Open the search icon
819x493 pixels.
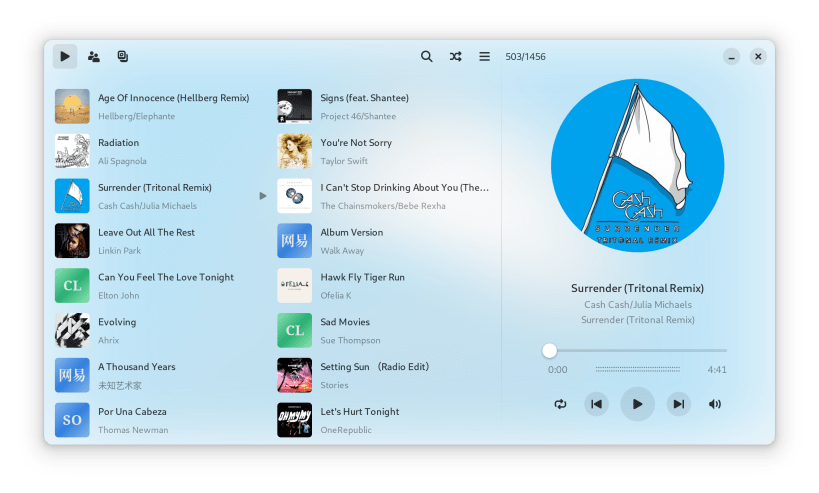427,56
